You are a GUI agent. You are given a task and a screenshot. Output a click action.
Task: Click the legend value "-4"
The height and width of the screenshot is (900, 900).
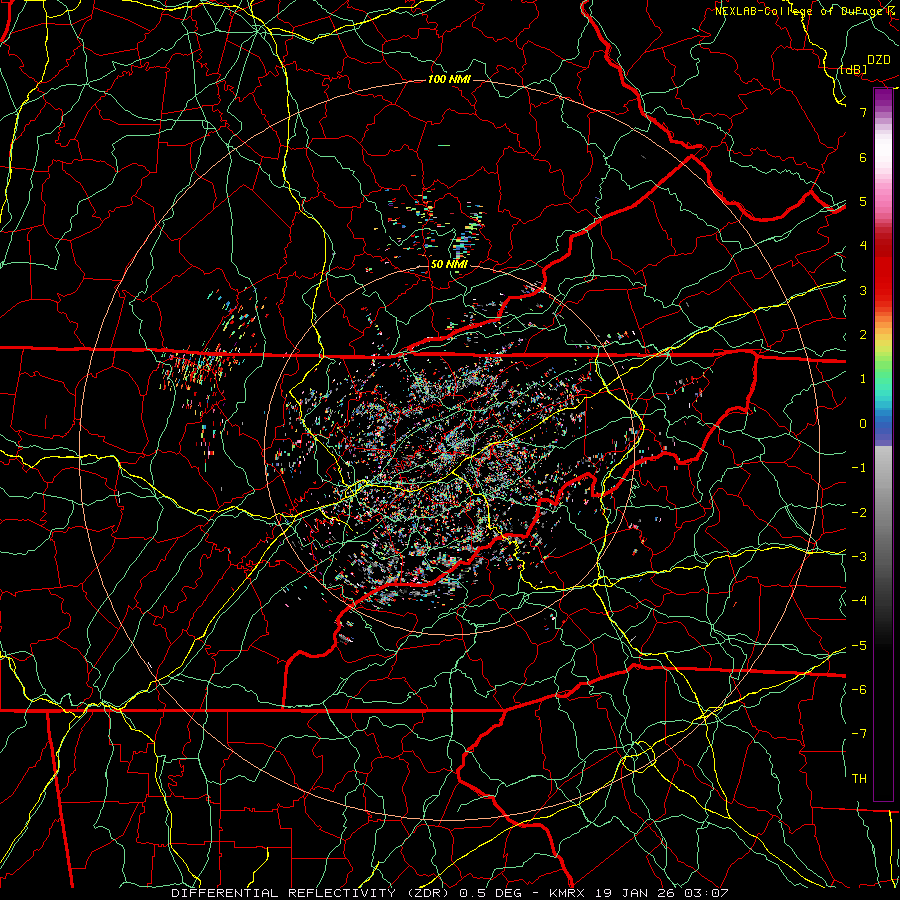pos(859,600)
